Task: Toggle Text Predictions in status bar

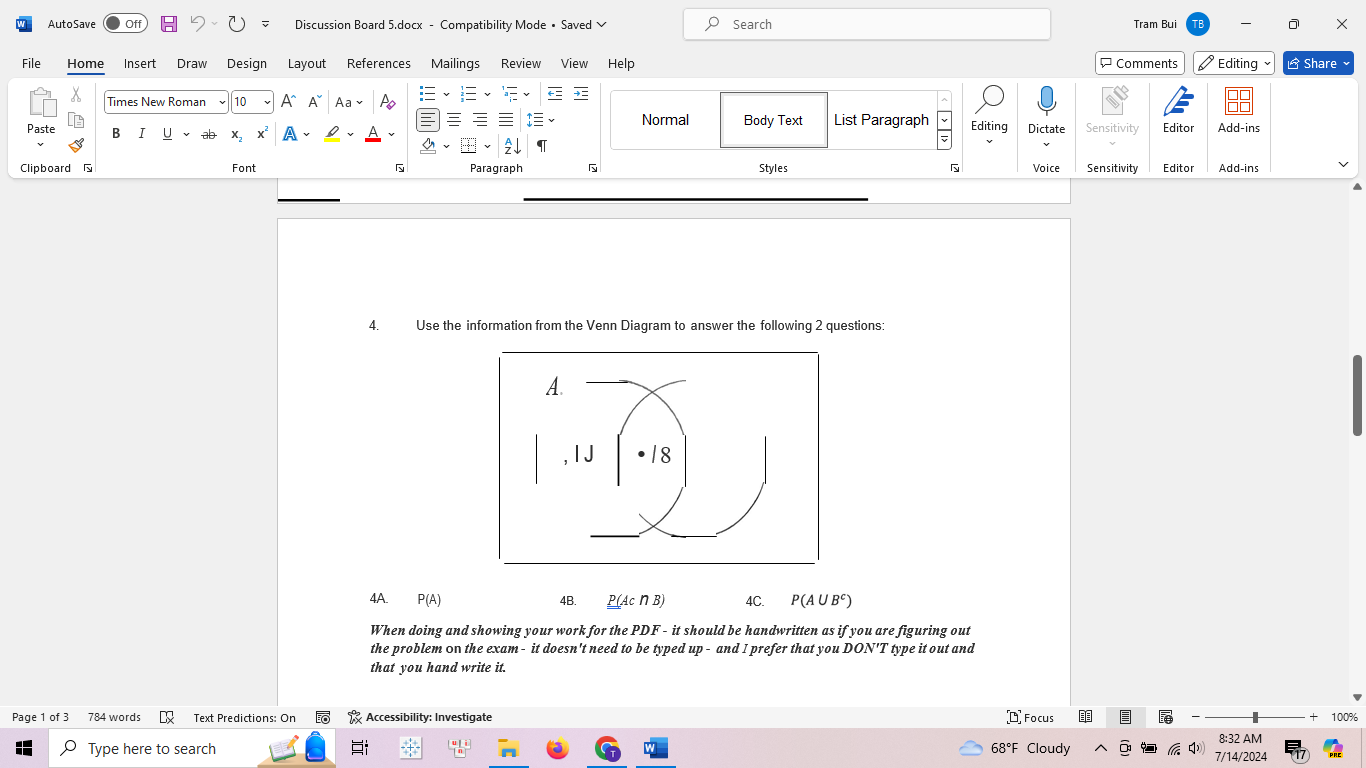Action: [x=244, y=717]
